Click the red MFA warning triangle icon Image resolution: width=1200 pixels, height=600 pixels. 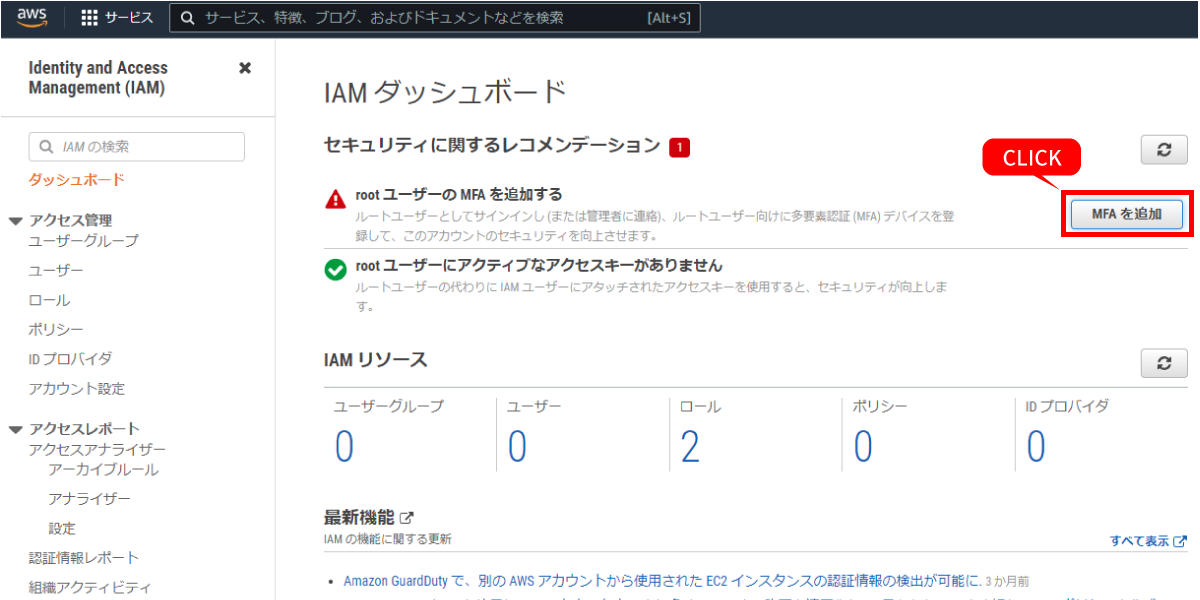(x=336, y=199)
